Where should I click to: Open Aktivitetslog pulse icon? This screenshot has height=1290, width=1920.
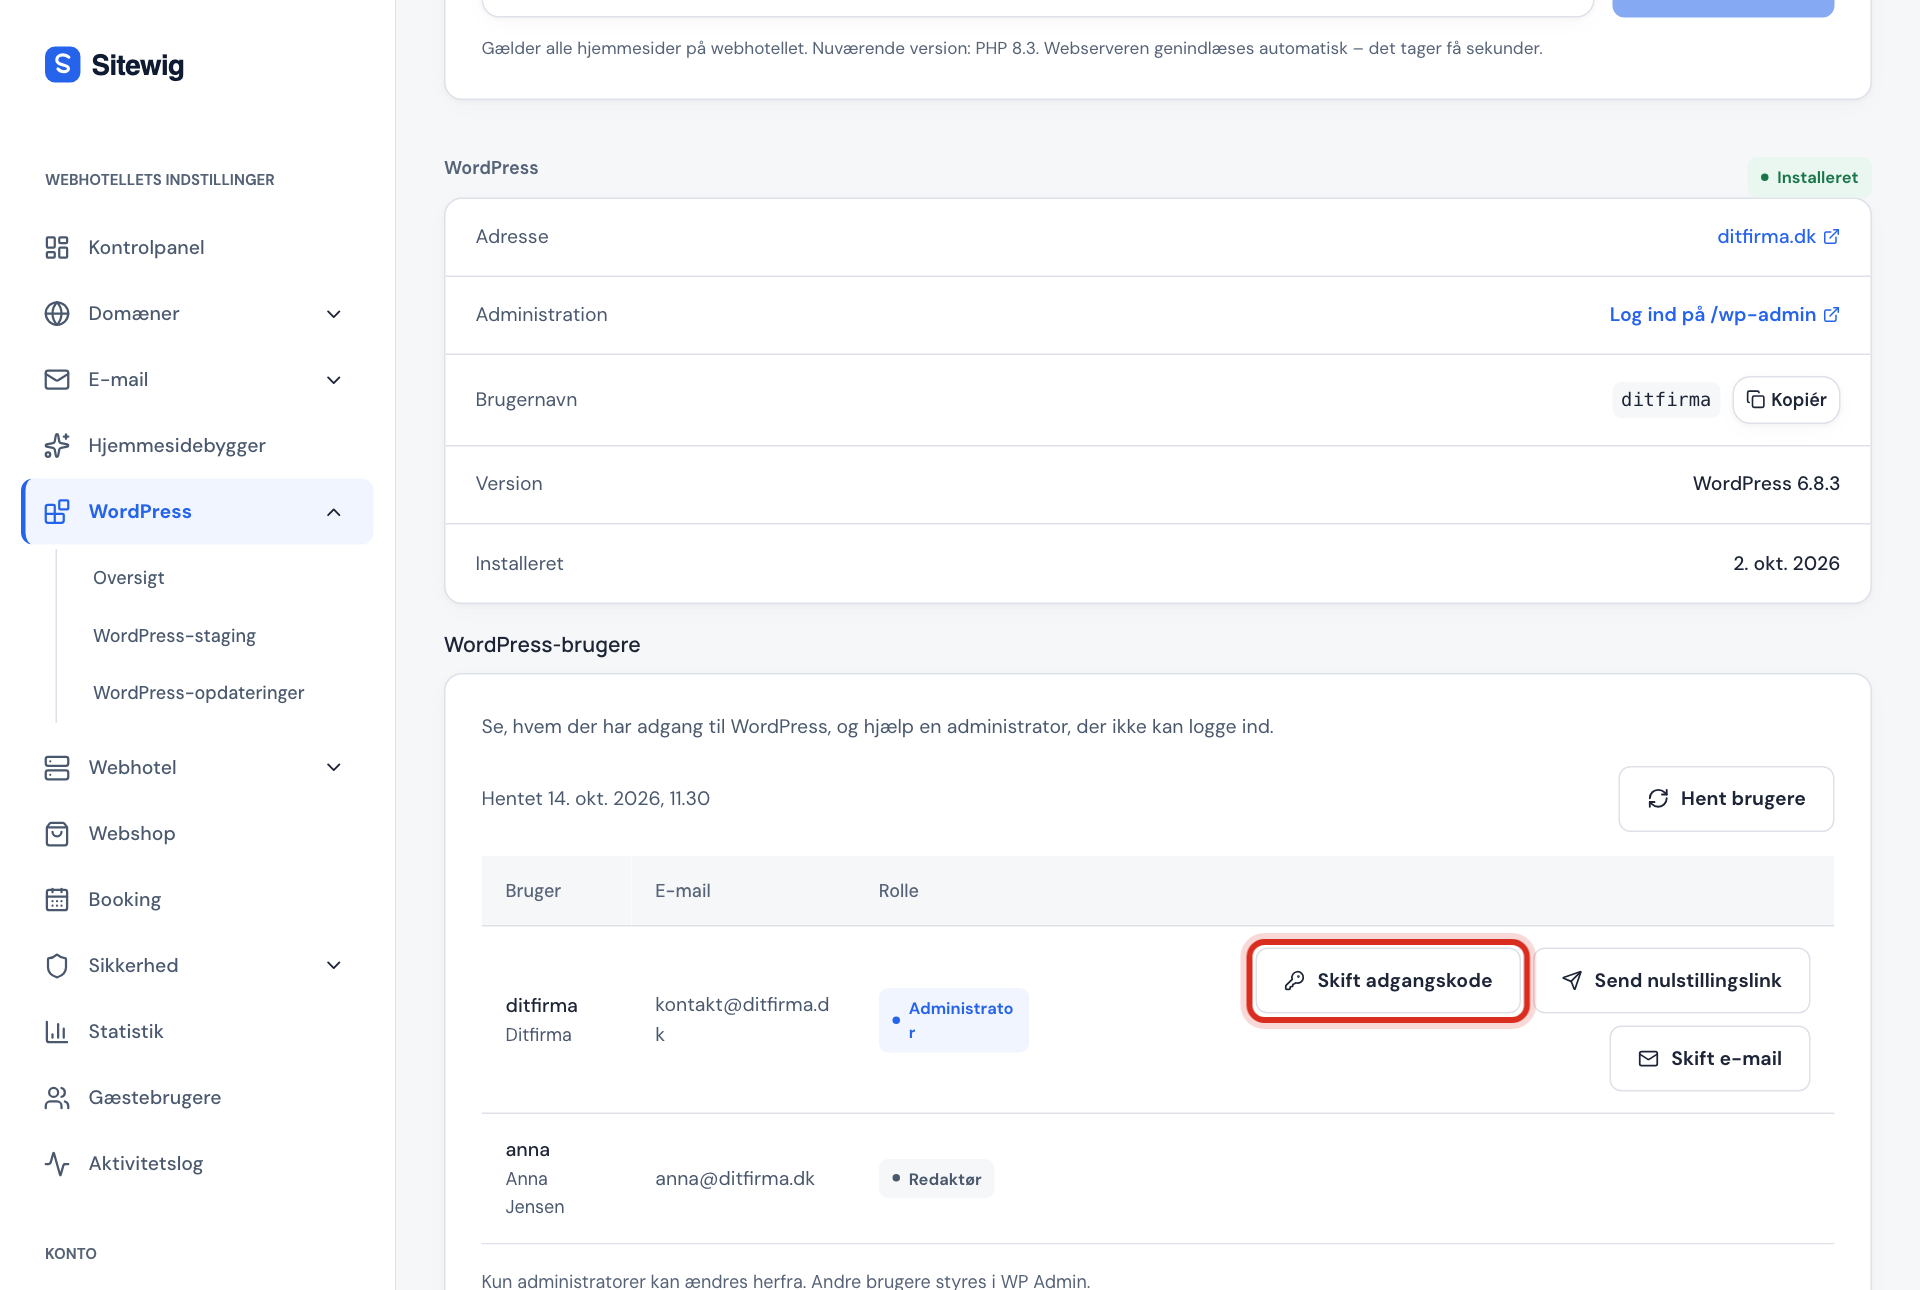(57, 1163)
